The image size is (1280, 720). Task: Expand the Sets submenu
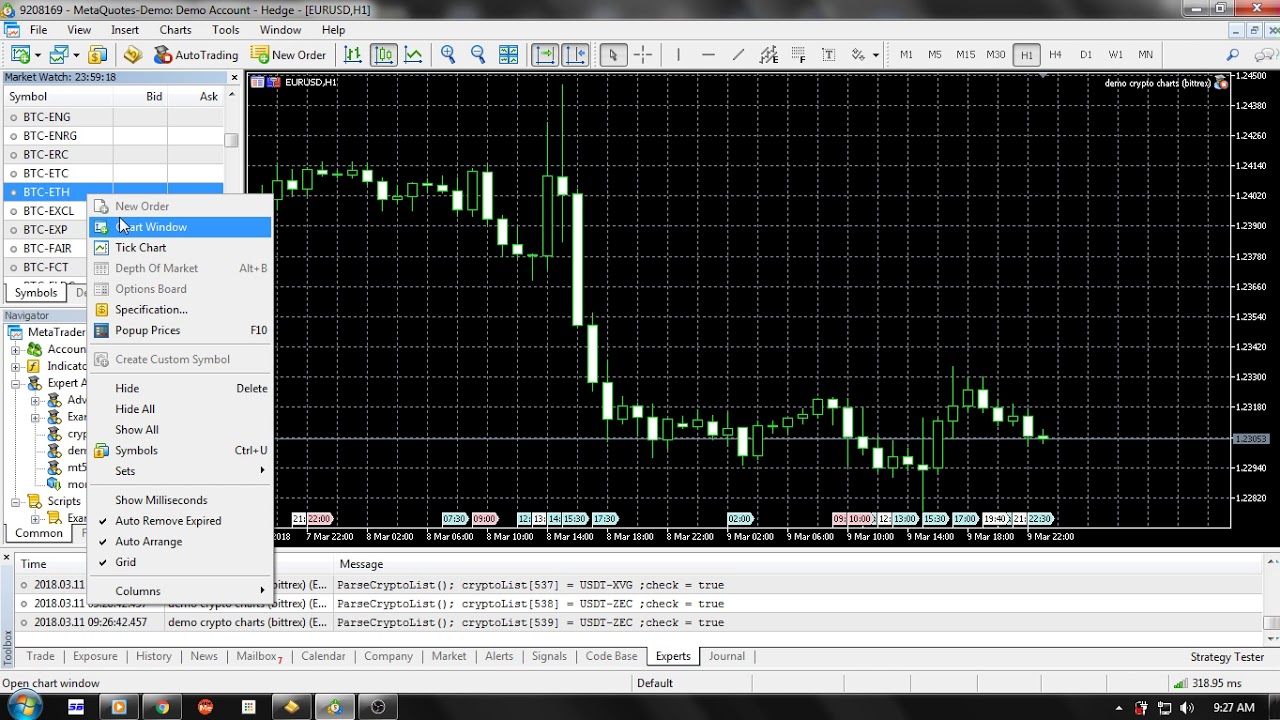coord(180,471)
